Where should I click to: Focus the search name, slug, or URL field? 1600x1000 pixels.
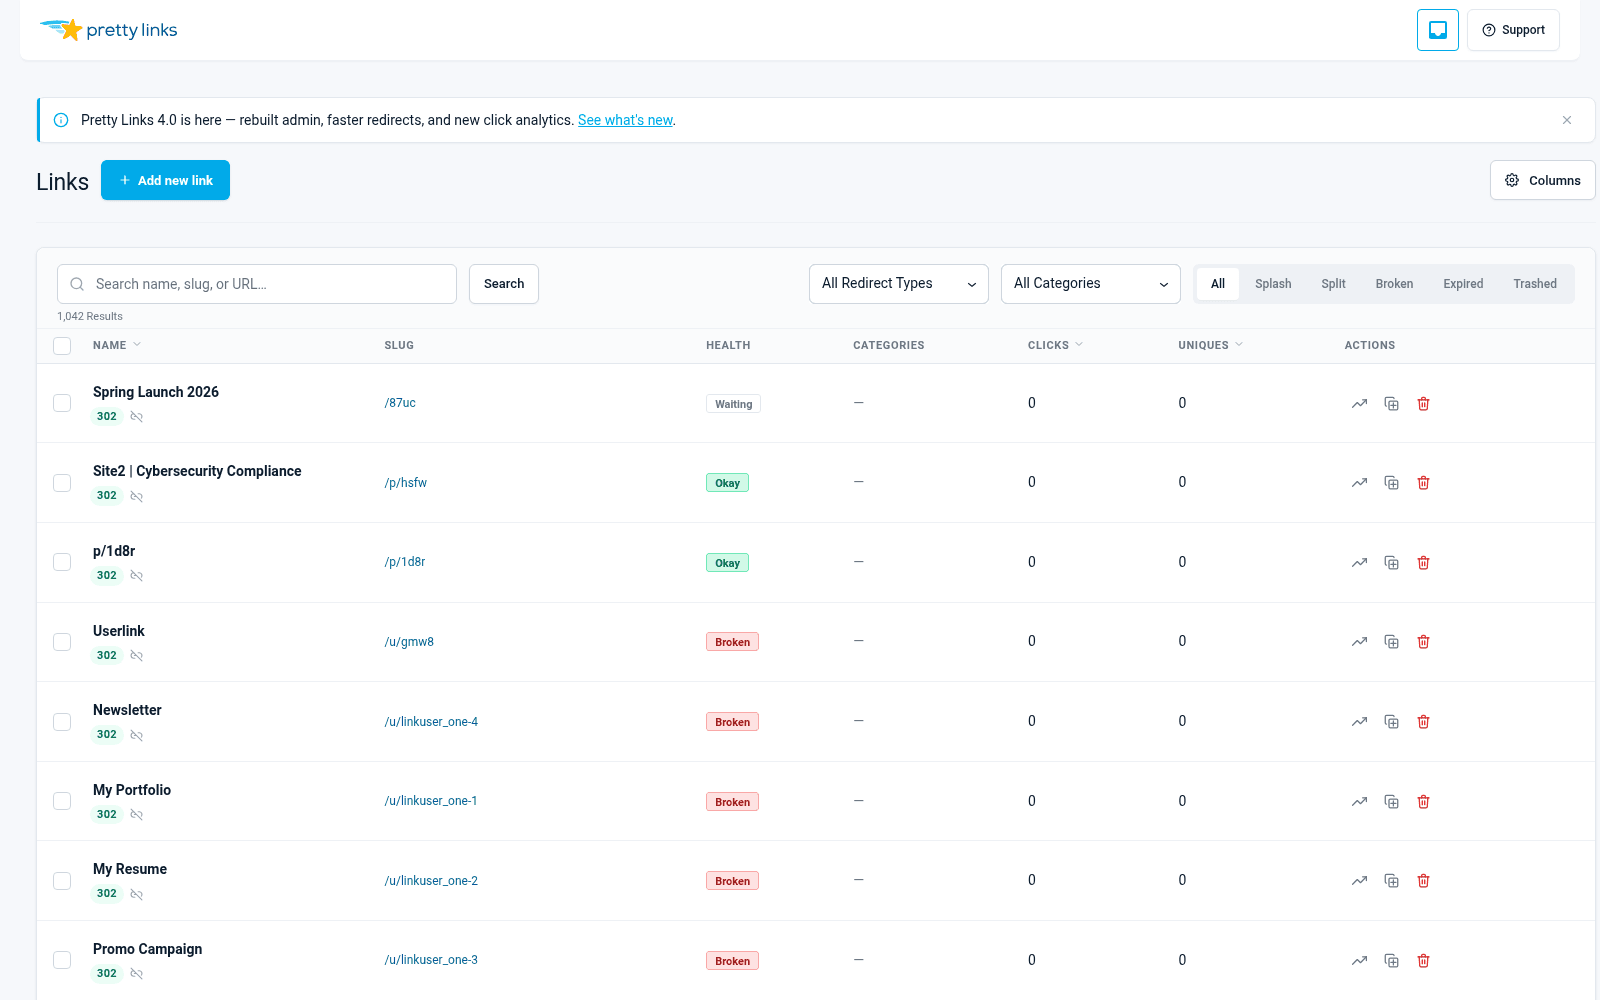257,284
